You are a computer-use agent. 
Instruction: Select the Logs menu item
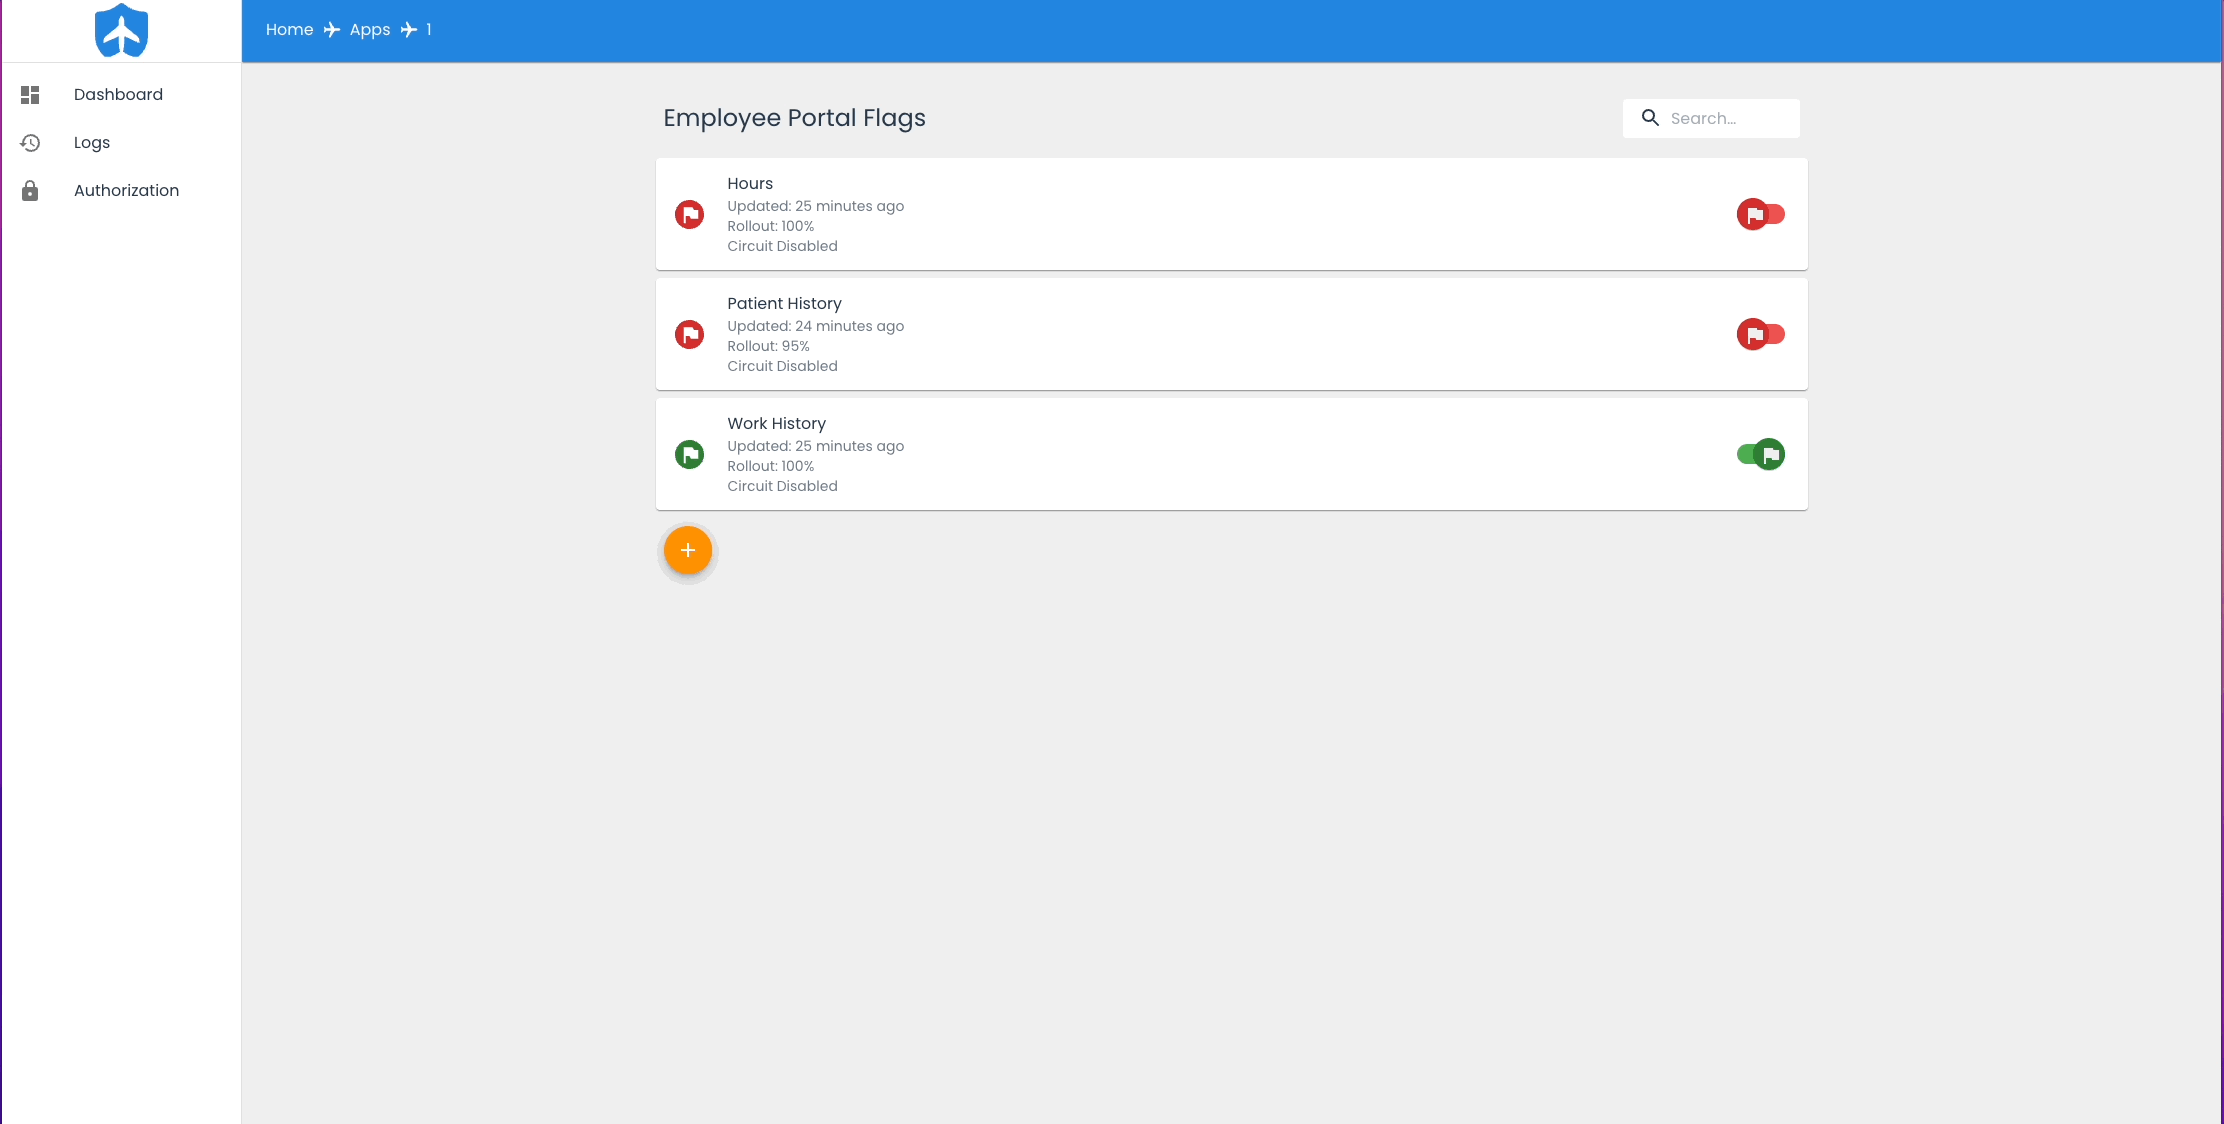92,142
